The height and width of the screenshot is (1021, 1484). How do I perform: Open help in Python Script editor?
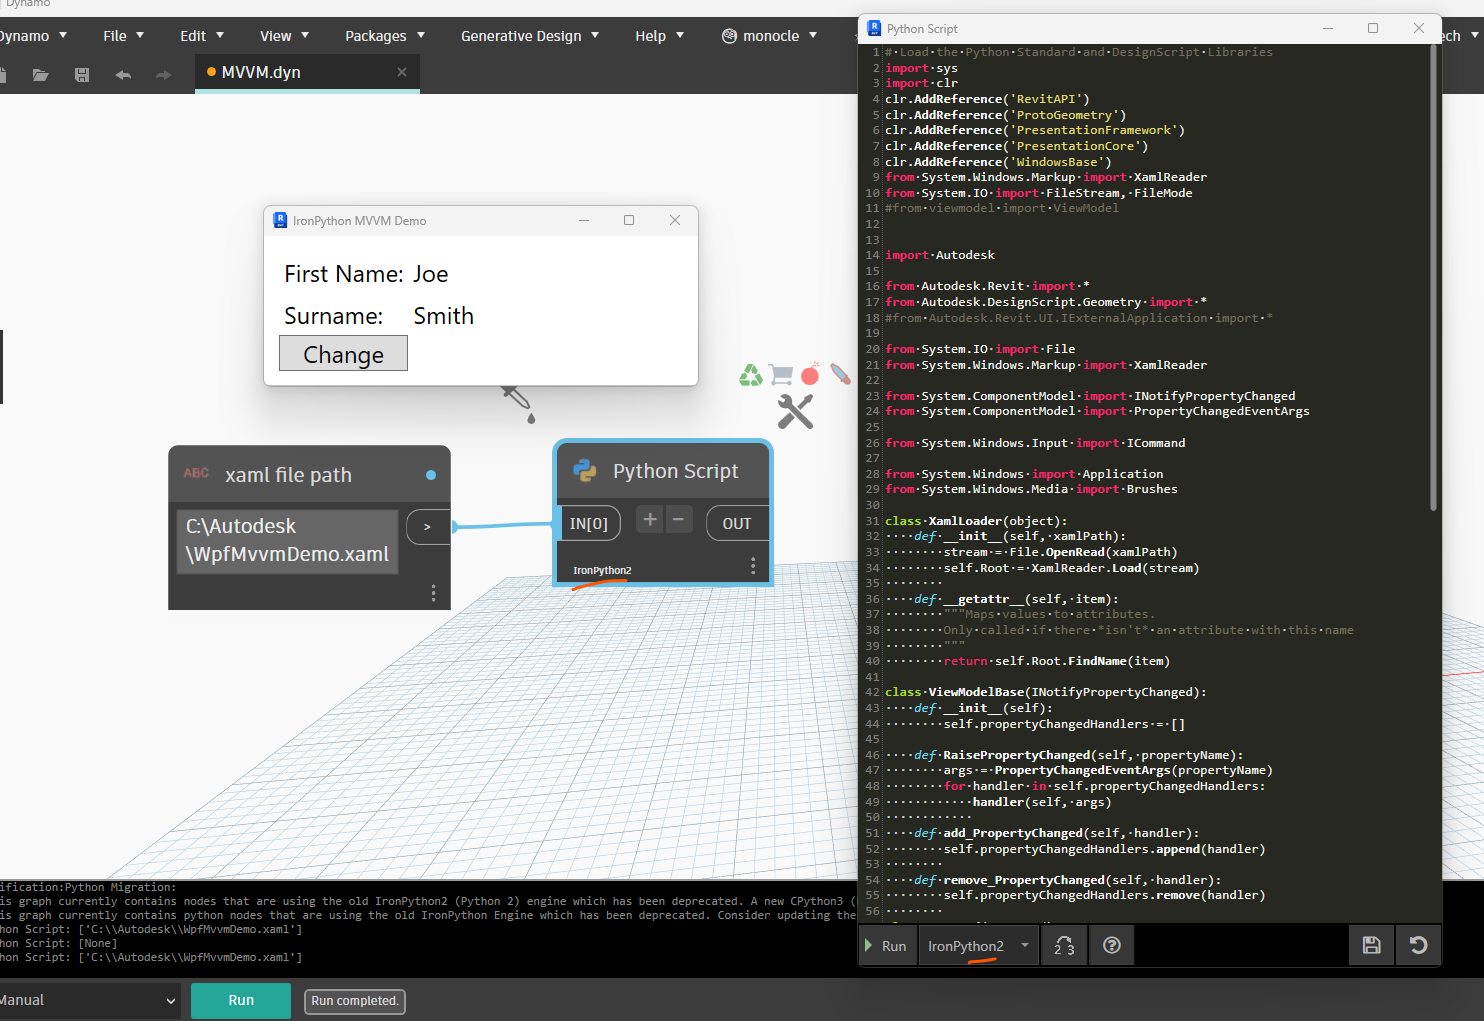(1111, 946)
